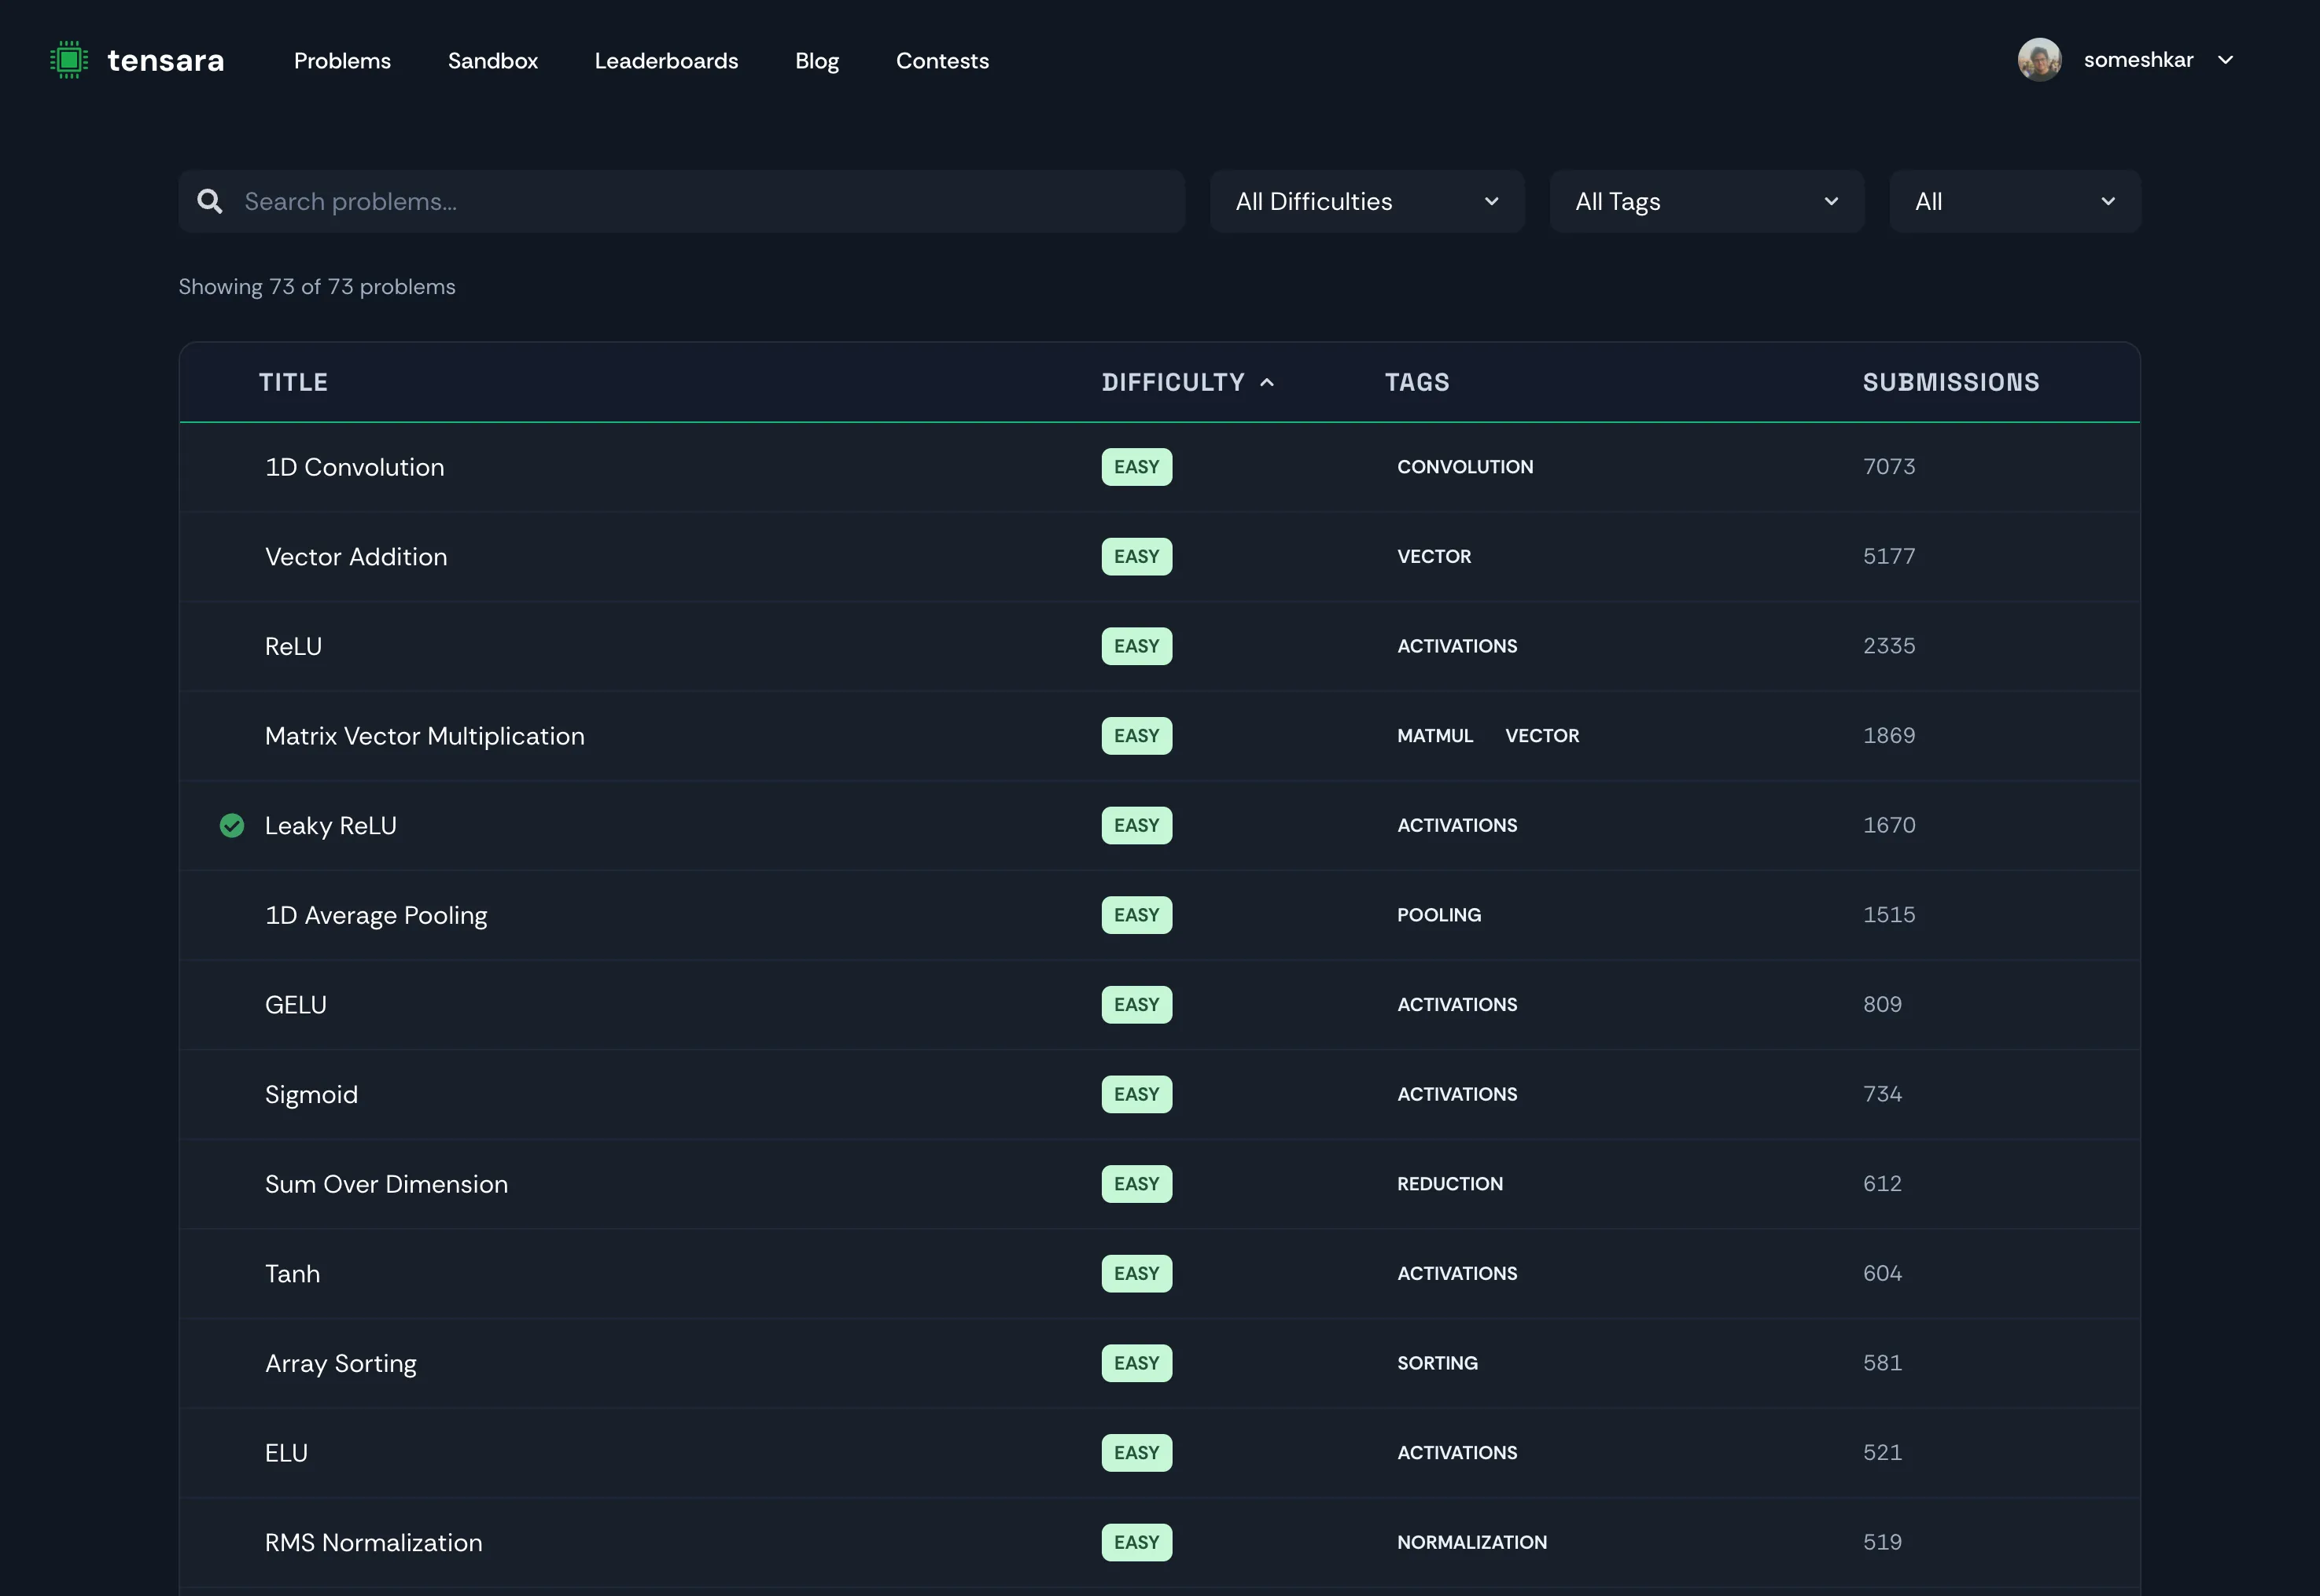Expand the All status dropdown

(2014, 202)
